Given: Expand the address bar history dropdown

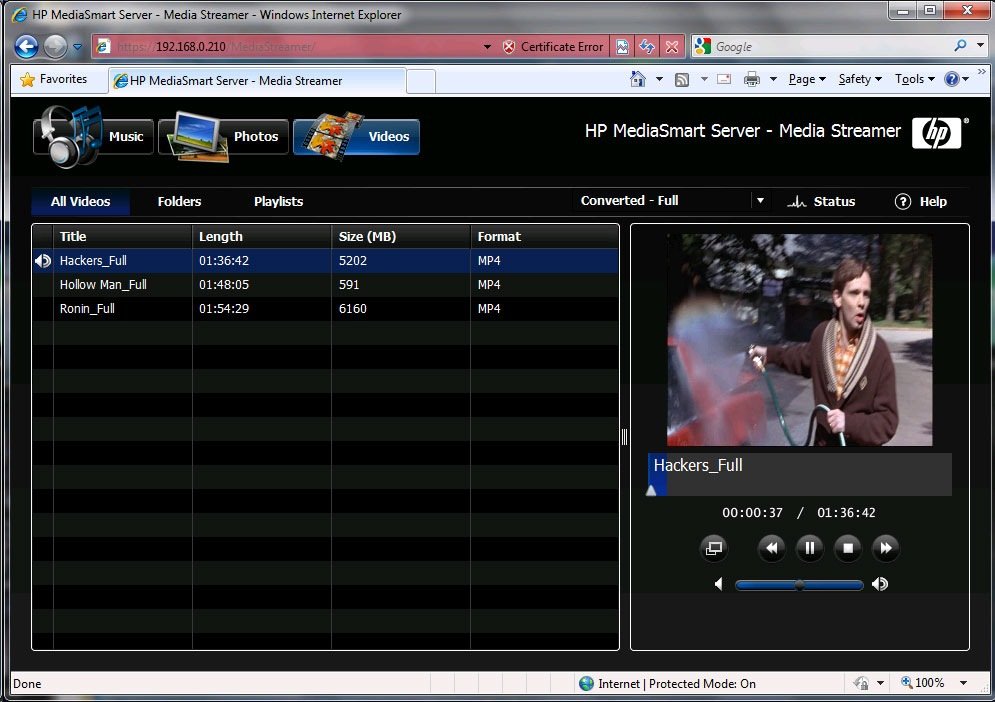Looking at the screenshot, I should 487,46.
